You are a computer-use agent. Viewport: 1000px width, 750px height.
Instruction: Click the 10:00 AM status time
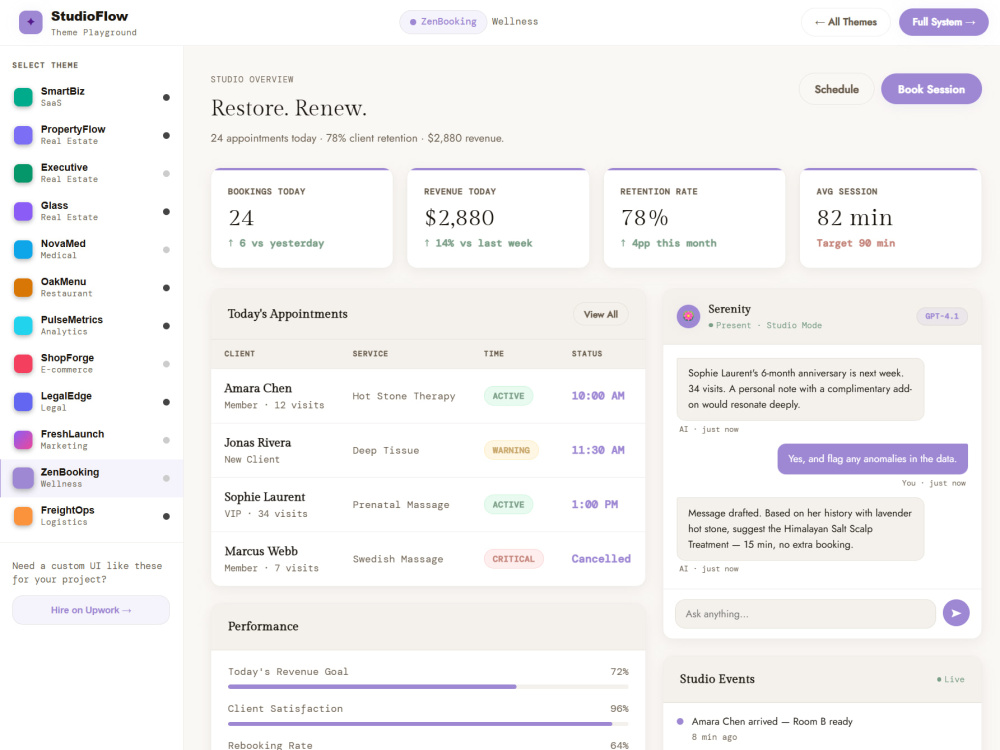point(598,396)
